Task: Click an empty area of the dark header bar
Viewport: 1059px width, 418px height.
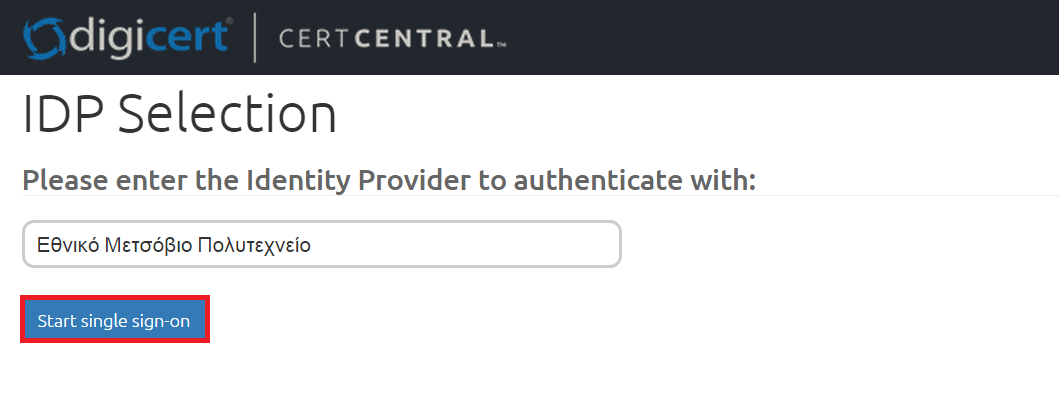Action: (777, 37)
